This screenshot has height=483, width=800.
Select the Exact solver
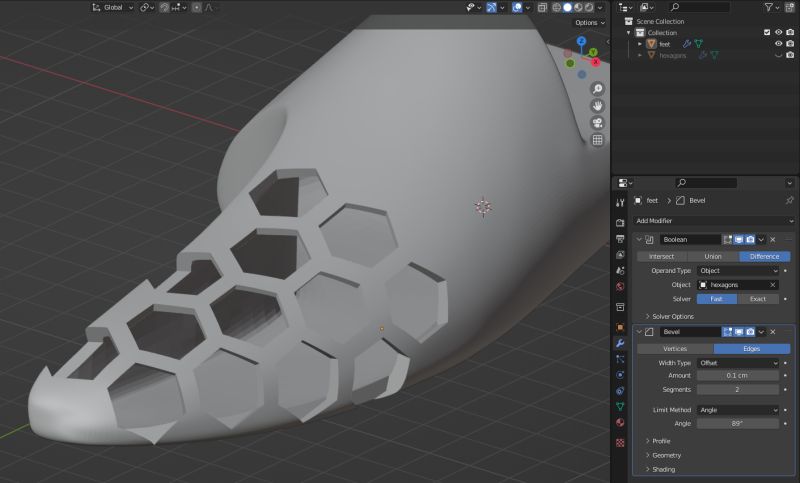758,299
